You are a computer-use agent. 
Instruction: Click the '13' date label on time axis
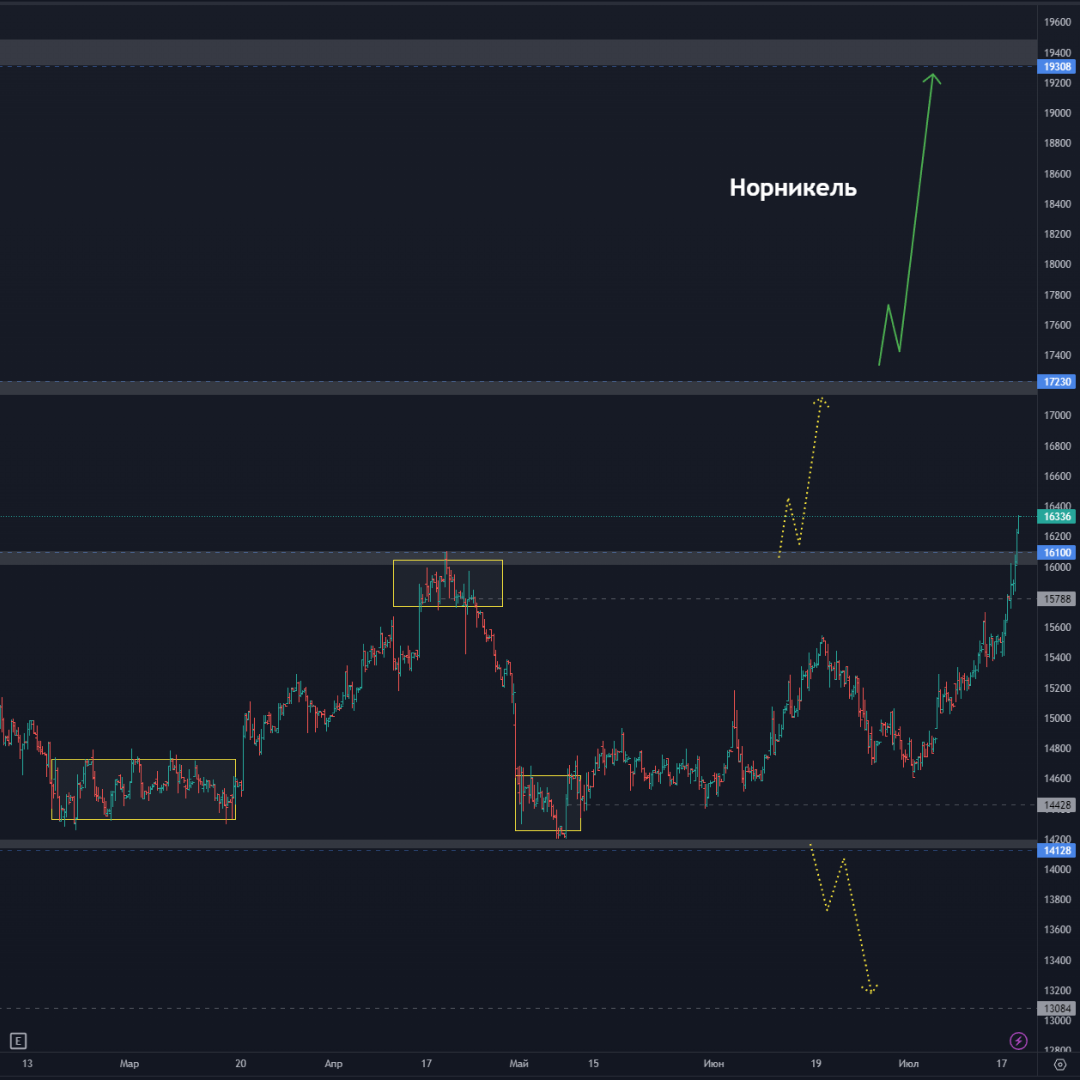pos(28,1063)
